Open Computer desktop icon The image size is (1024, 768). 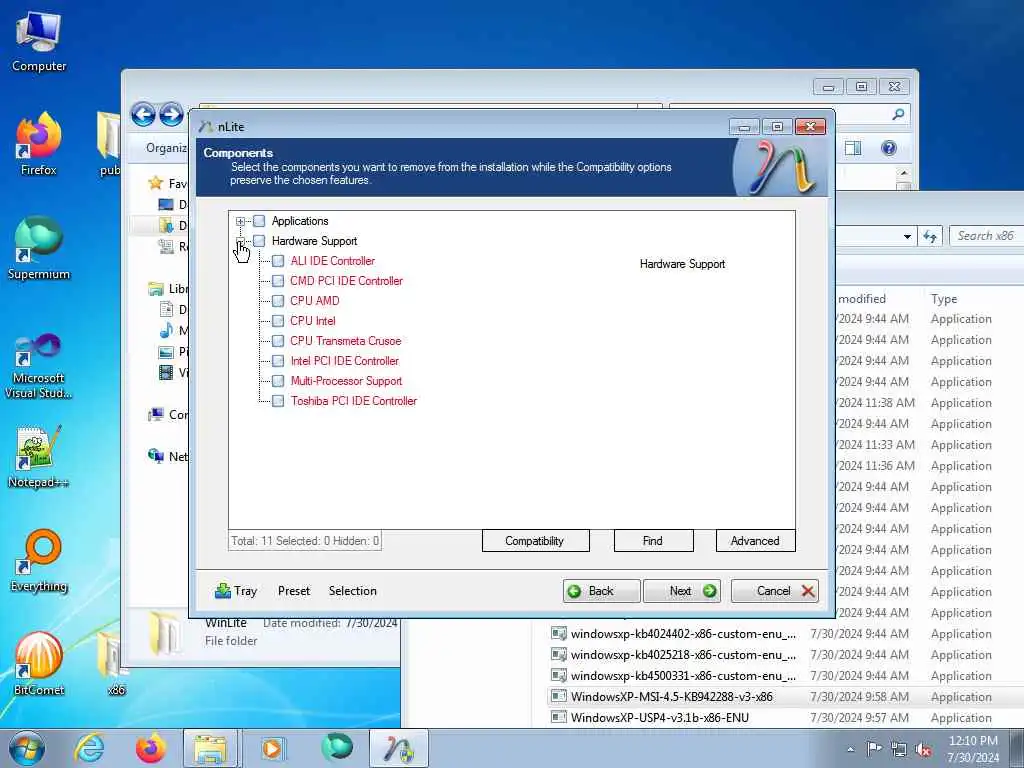[39, 43]
